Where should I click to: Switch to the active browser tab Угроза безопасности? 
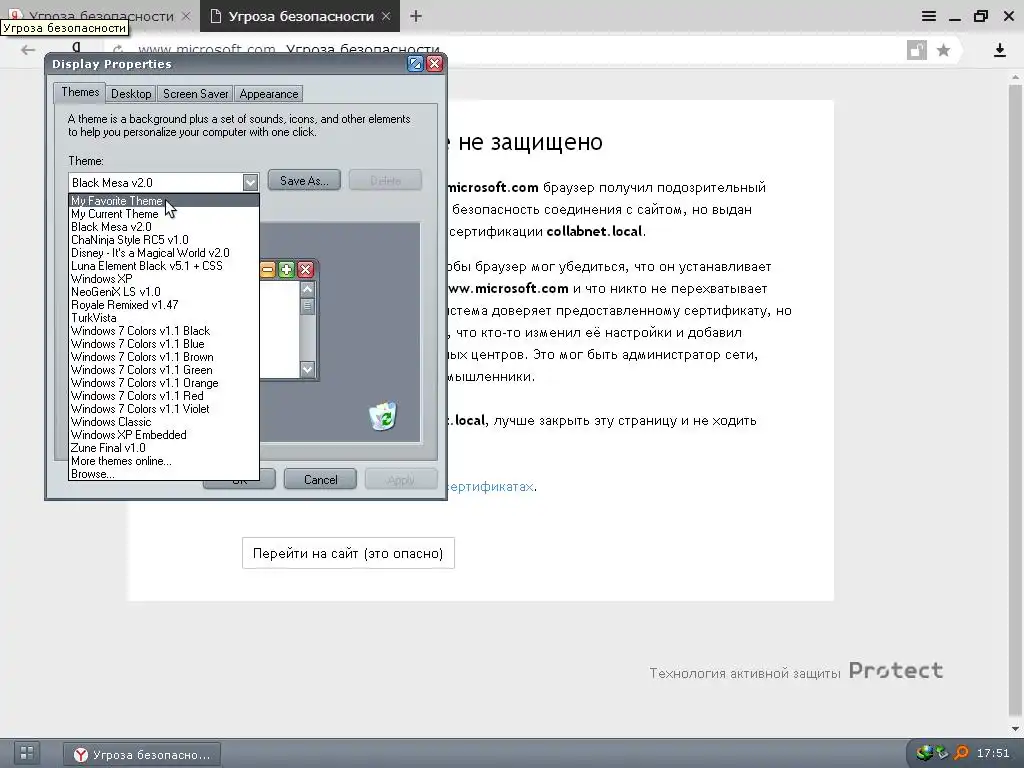[301, 16]
